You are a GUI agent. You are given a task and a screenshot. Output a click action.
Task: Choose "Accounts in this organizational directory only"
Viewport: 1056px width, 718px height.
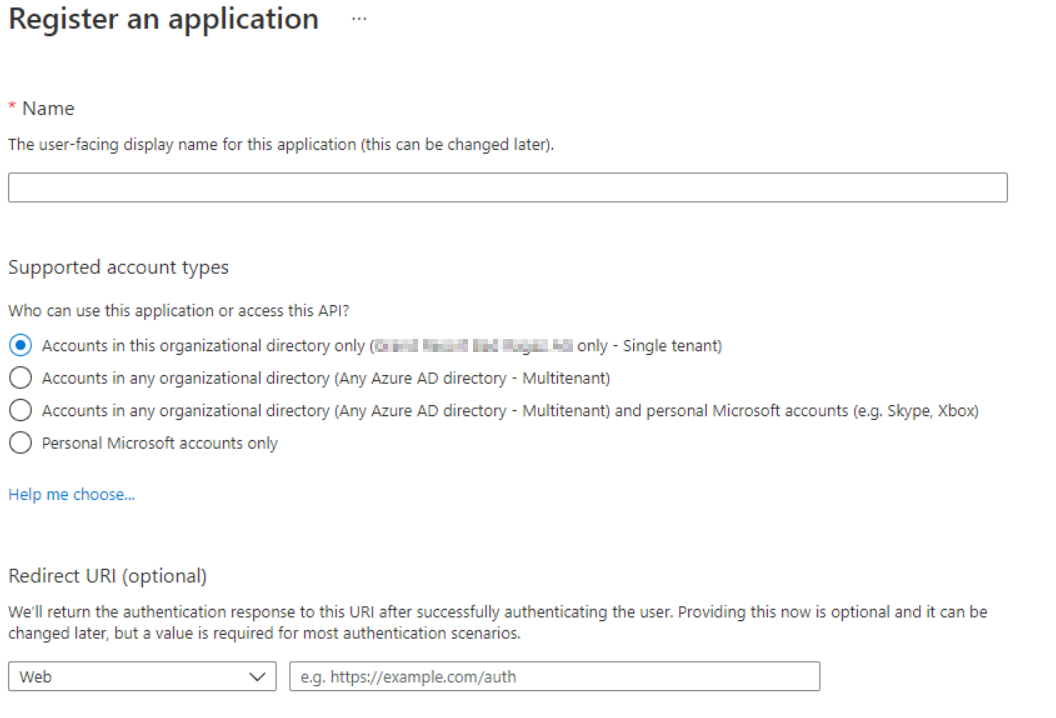[x=19, y=344]
